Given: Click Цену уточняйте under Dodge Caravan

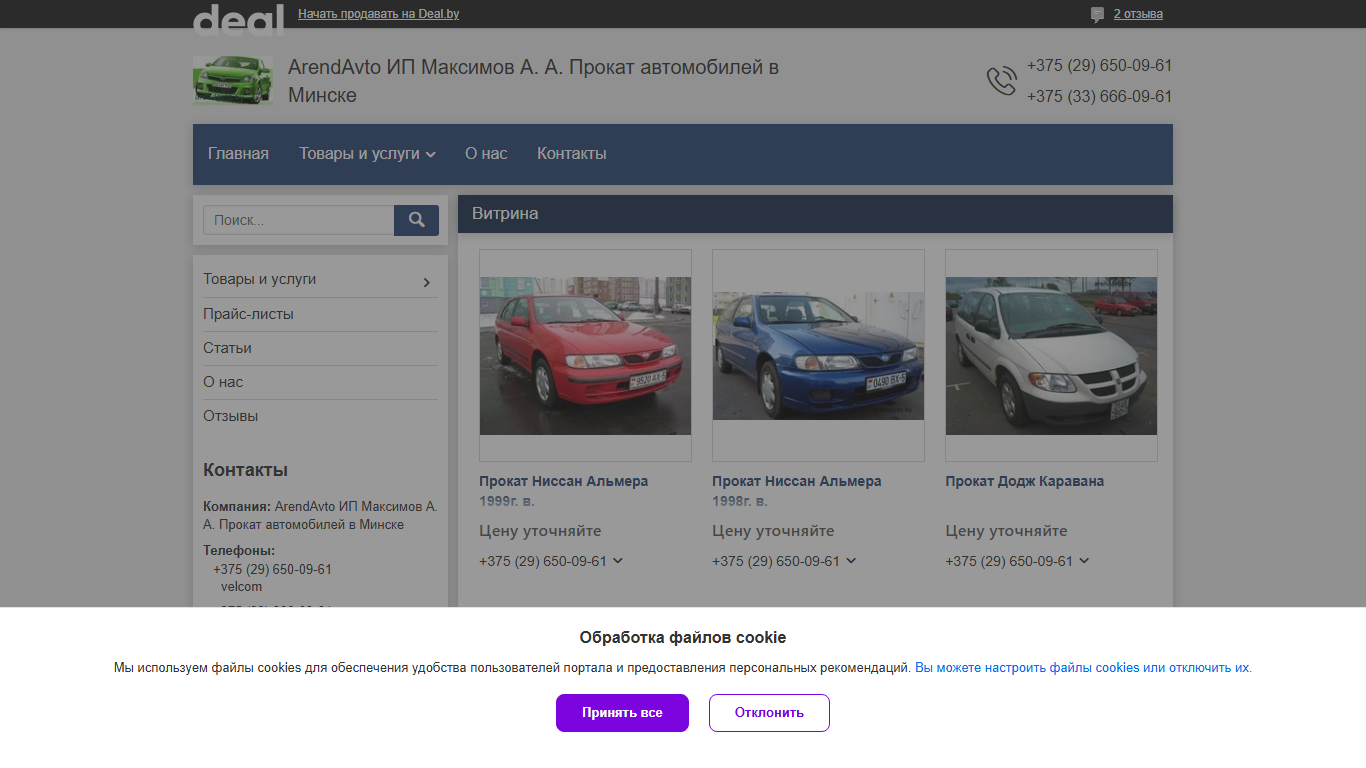Looking at the screenshot, I should (x=1006, y=531).
